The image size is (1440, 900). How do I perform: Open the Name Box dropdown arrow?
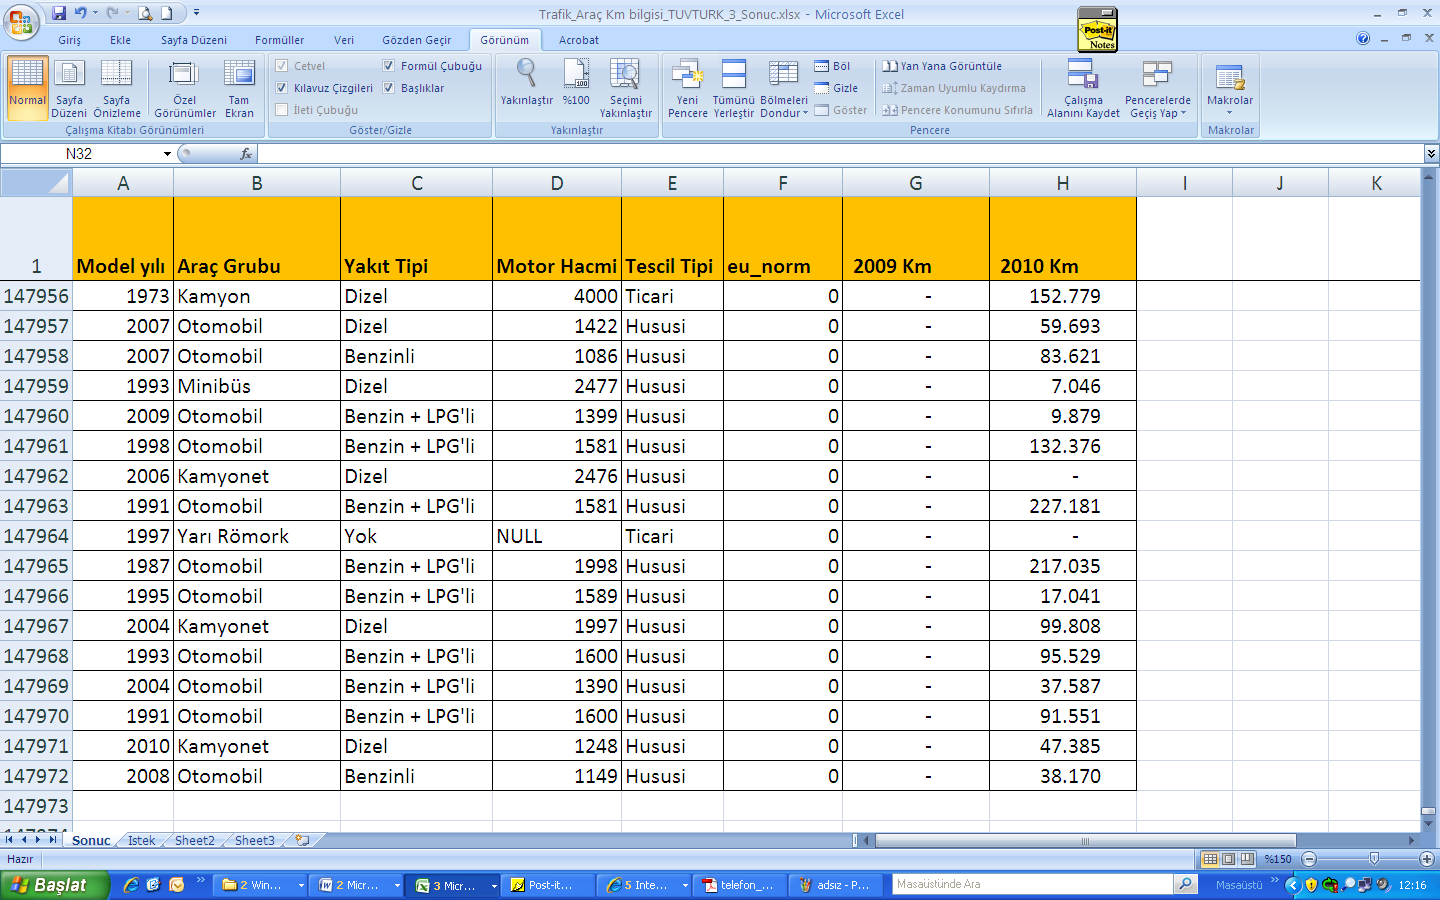(167, 154)
